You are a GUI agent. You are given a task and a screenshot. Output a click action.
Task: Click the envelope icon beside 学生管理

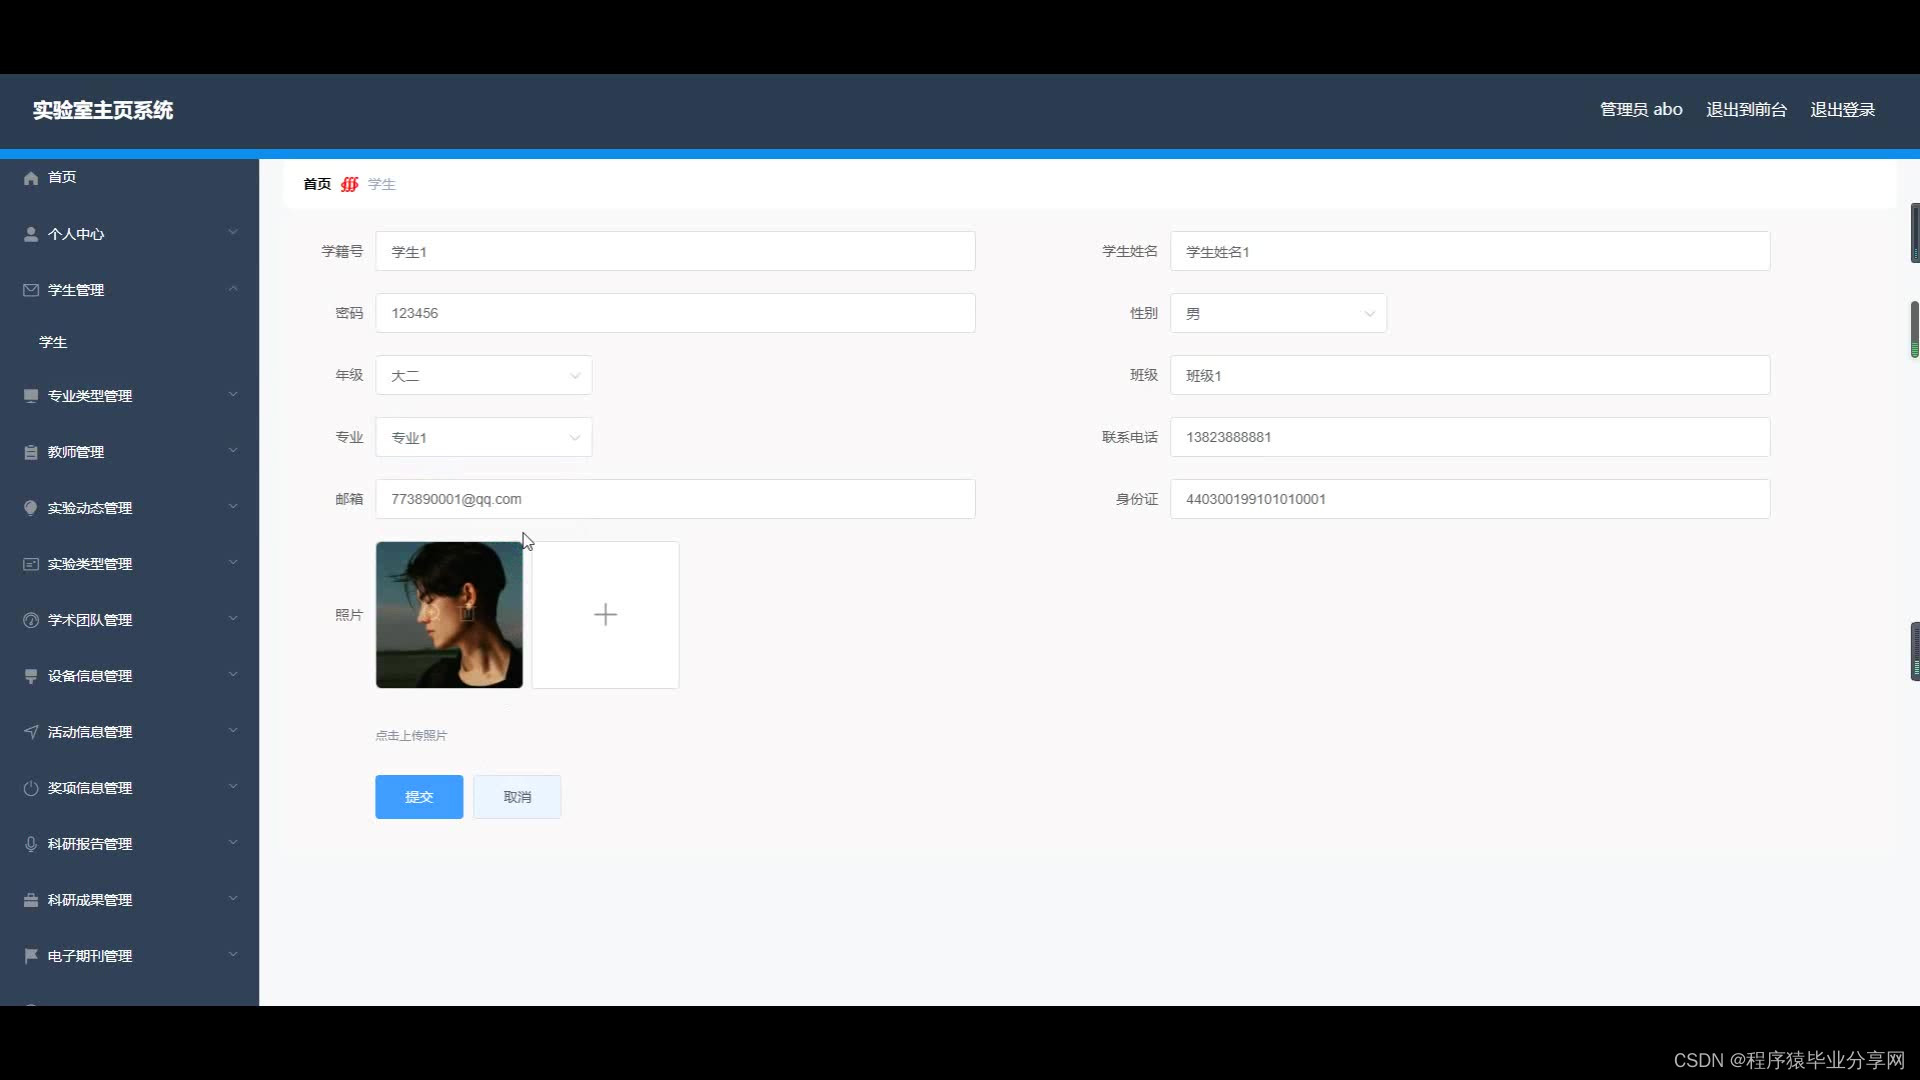[x=31, y=290]
